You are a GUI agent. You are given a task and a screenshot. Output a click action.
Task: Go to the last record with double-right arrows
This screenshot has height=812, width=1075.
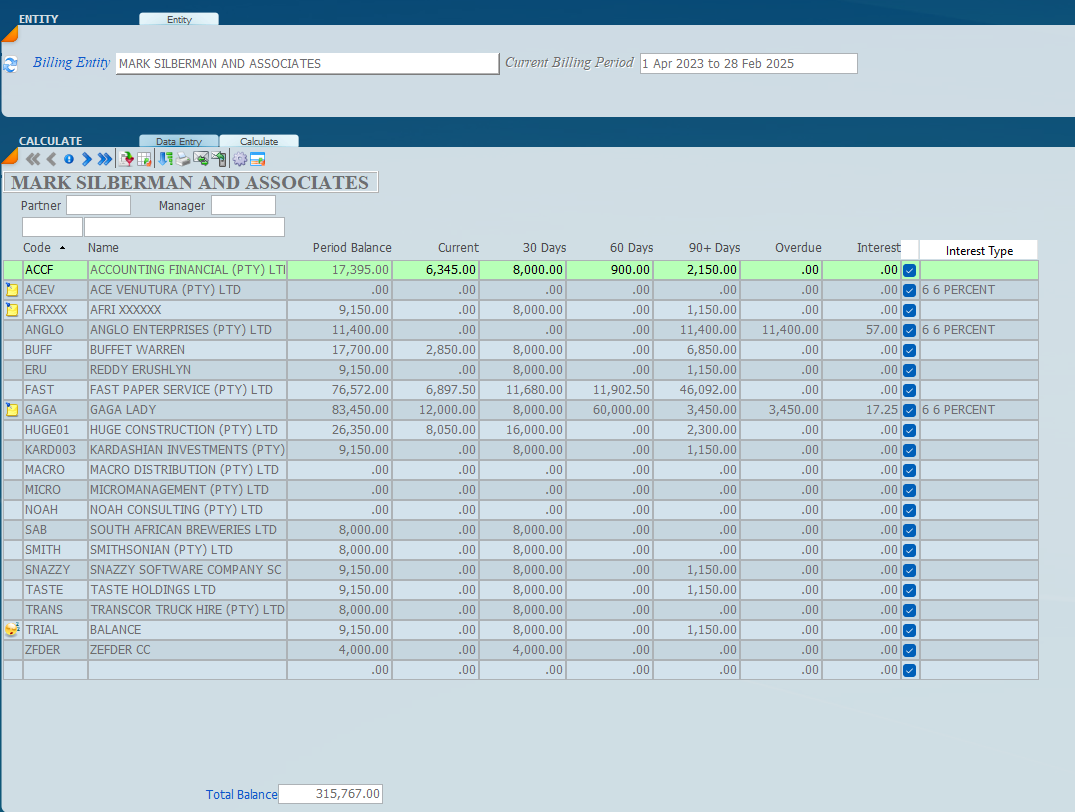(x=105, y=159)
